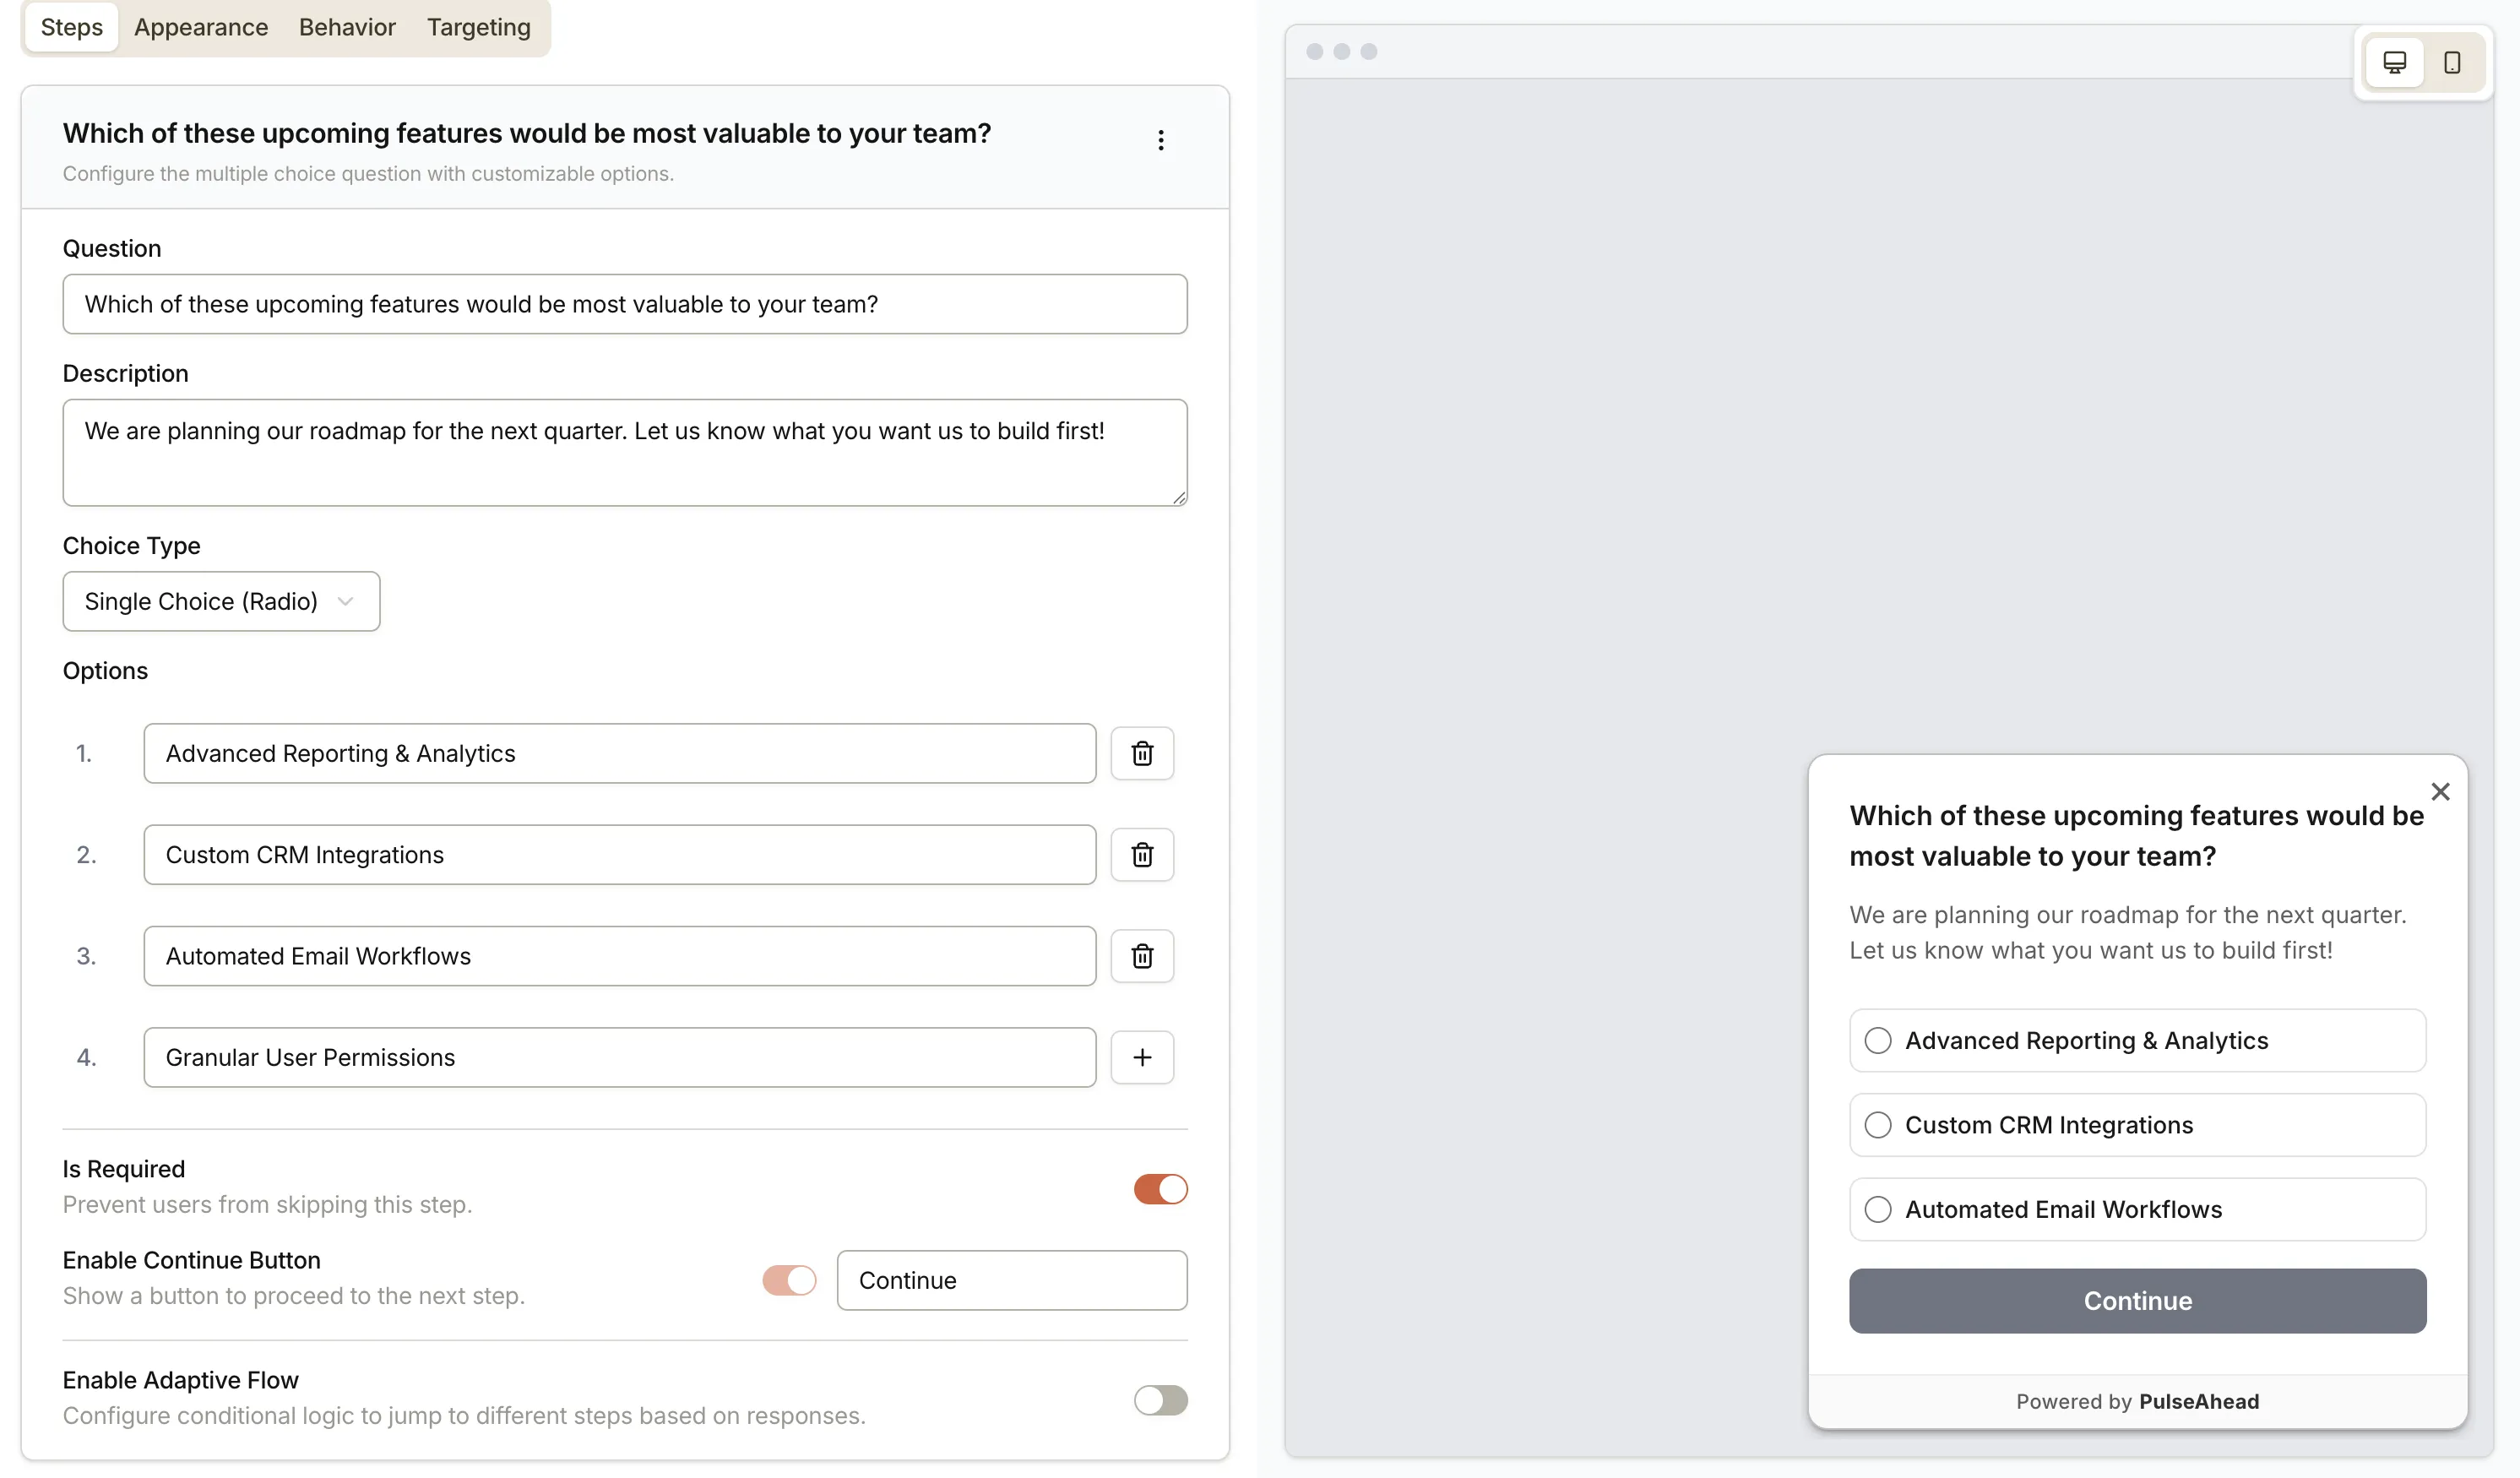
Task: Open the Targeting tab
Action: [x=478, y=27]
